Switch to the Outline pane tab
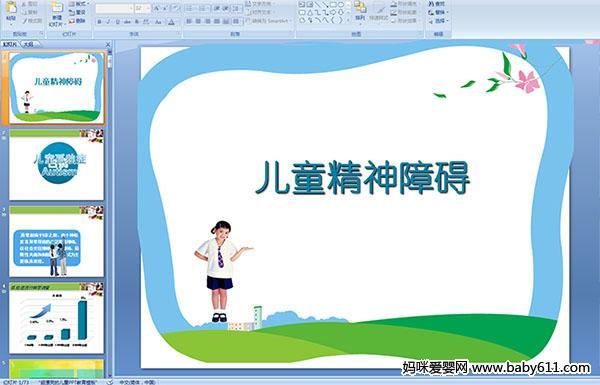The image size is (600, 385). click(x=28, y=44)
